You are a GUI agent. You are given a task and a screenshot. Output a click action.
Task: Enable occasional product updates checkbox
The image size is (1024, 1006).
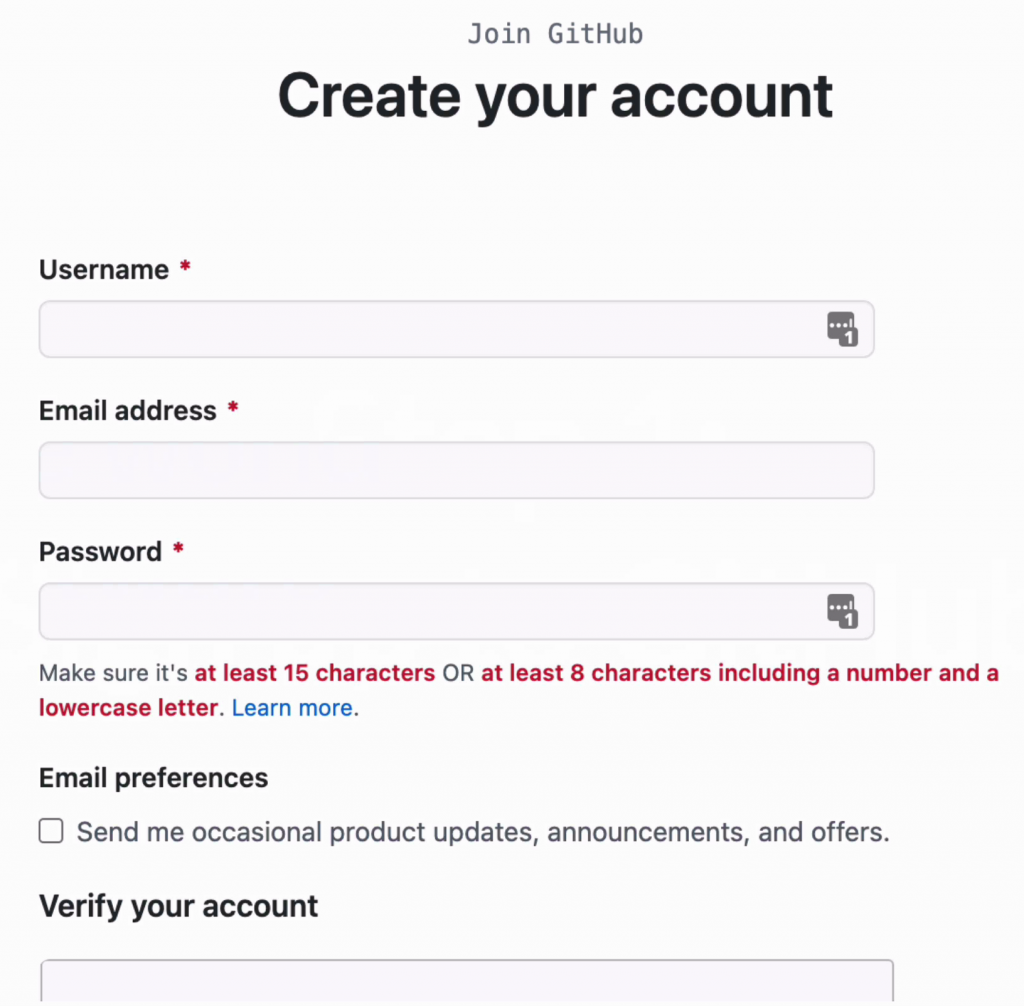coord(51,831)
